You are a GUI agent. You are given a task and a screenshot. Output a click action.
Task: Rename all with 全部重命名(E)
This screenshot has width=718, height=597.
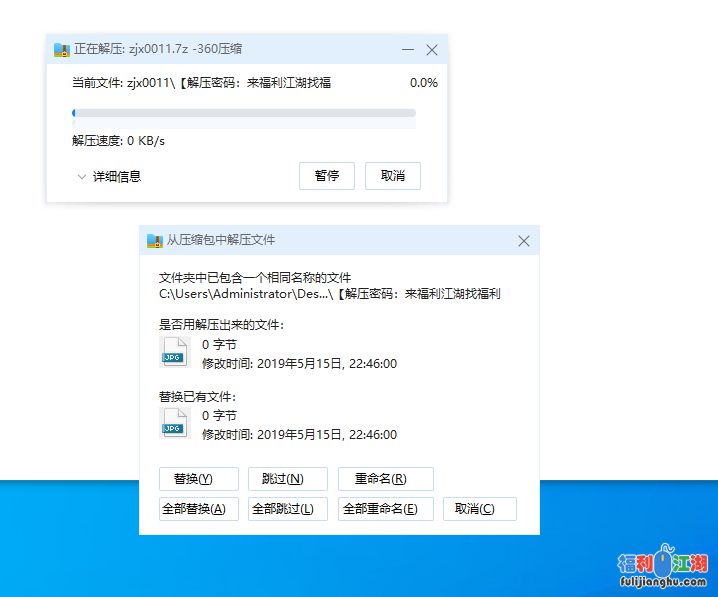(x=385, y=509)
